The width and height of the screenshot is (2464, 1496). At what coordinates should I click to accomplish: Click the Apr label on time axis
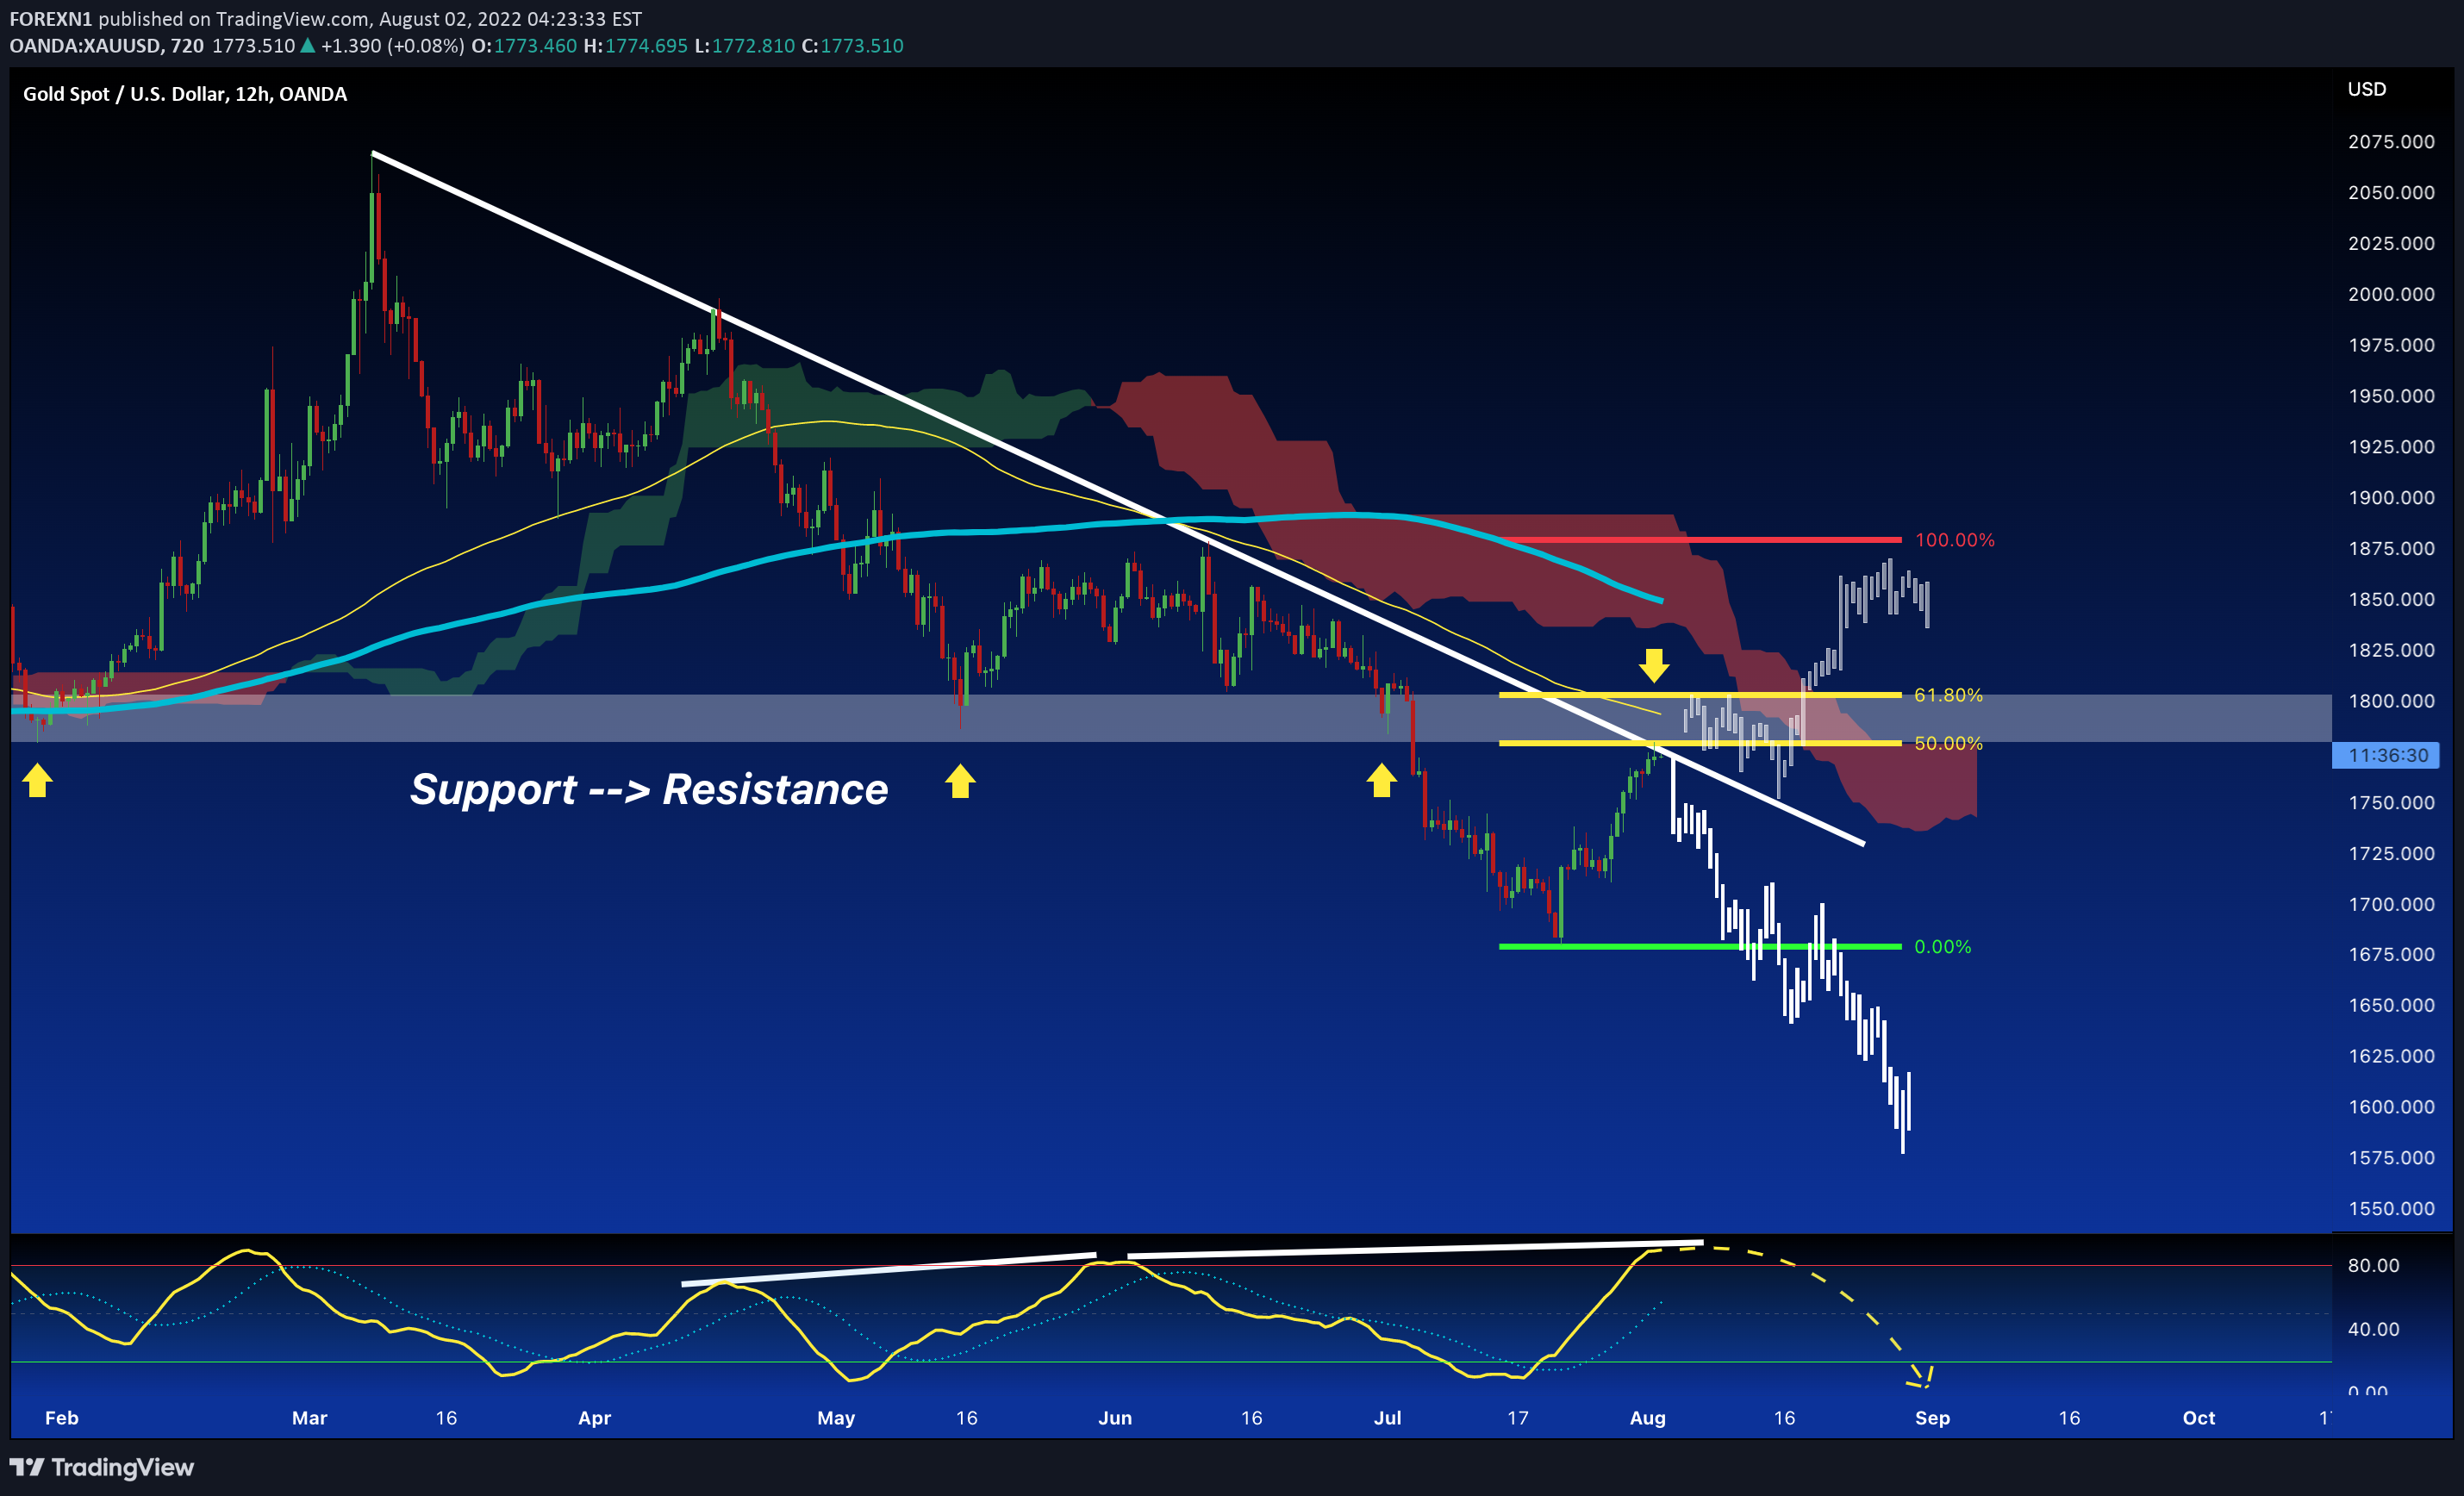click(595, 1418)
